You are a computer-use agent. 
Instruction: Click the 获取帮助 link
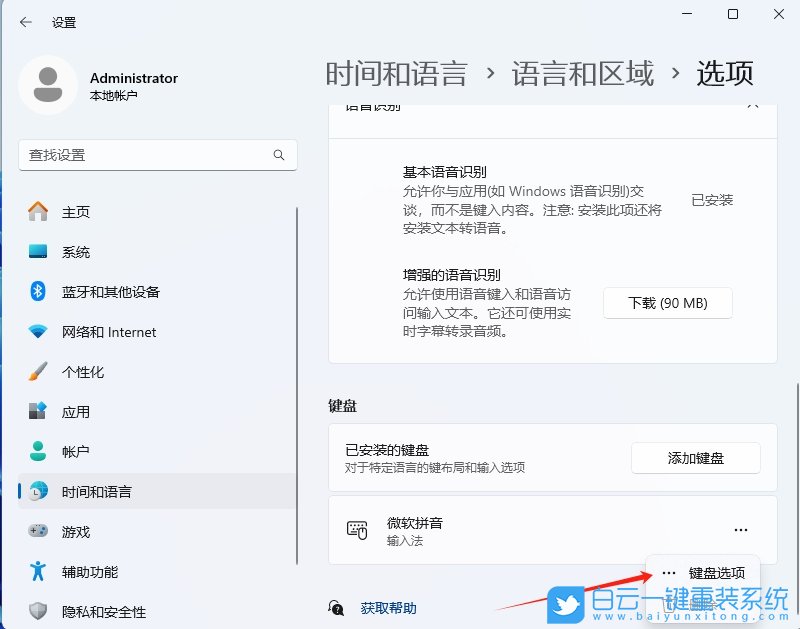[x=386, y=608]
